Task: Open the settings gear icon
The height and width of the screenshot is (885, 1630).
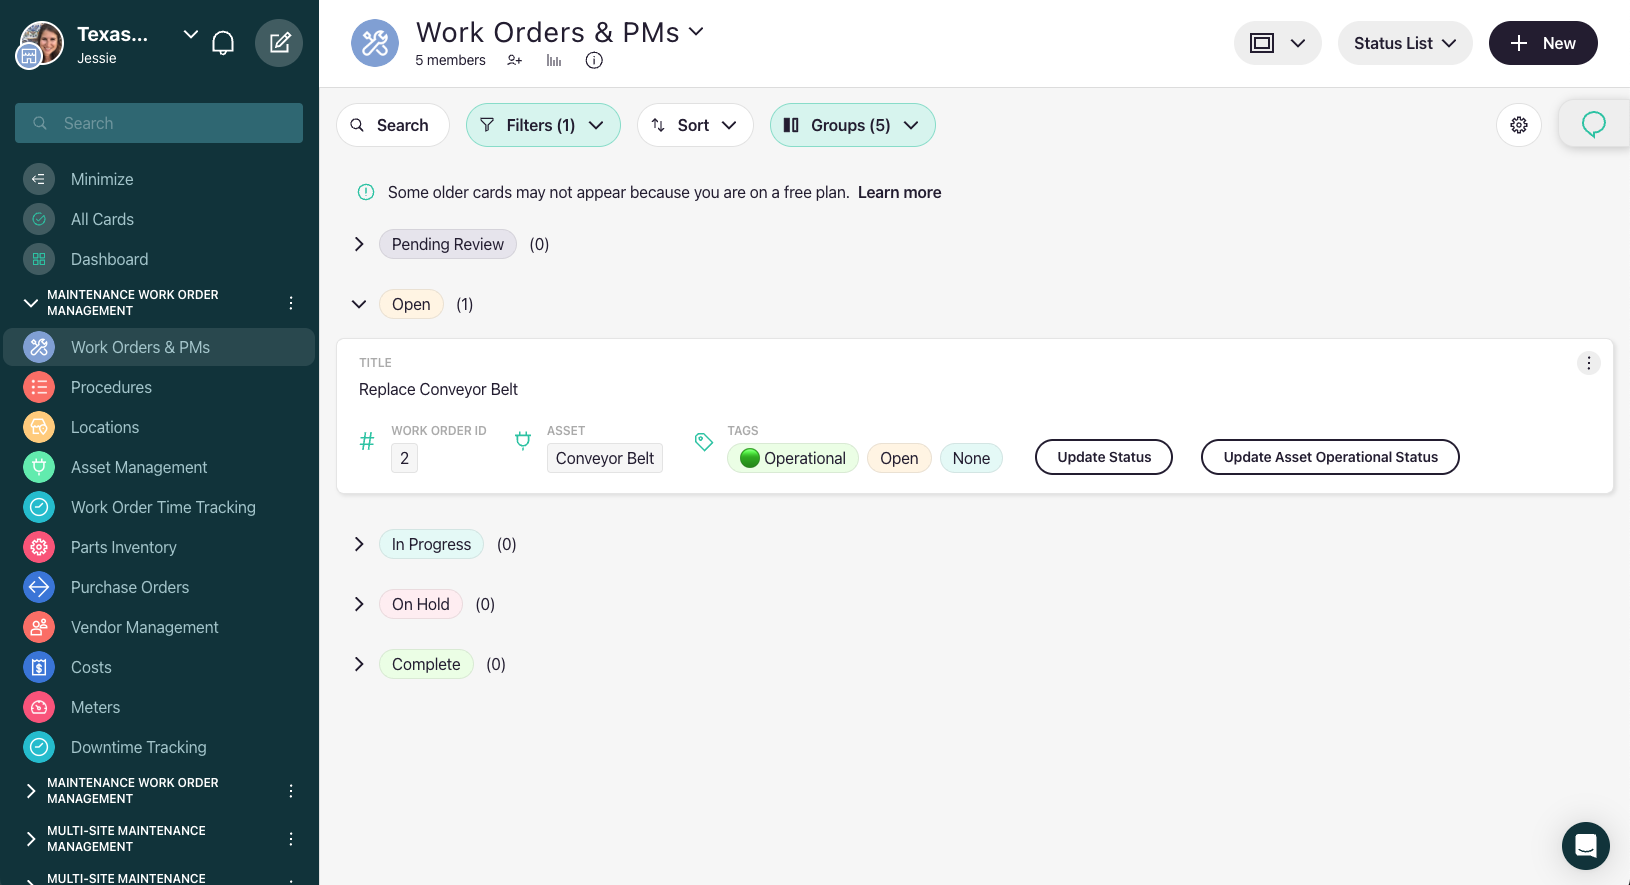Action: click(1518, 125)
